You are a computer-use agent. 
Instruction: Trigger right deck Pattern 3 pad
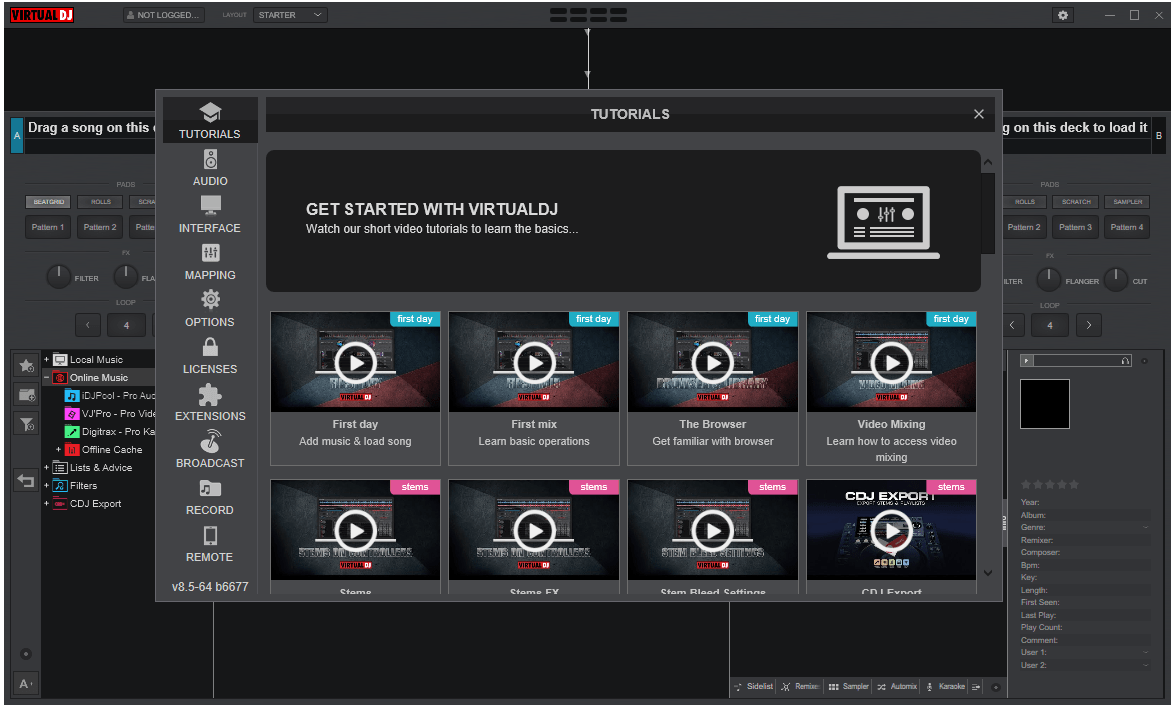coord(1075,227)
